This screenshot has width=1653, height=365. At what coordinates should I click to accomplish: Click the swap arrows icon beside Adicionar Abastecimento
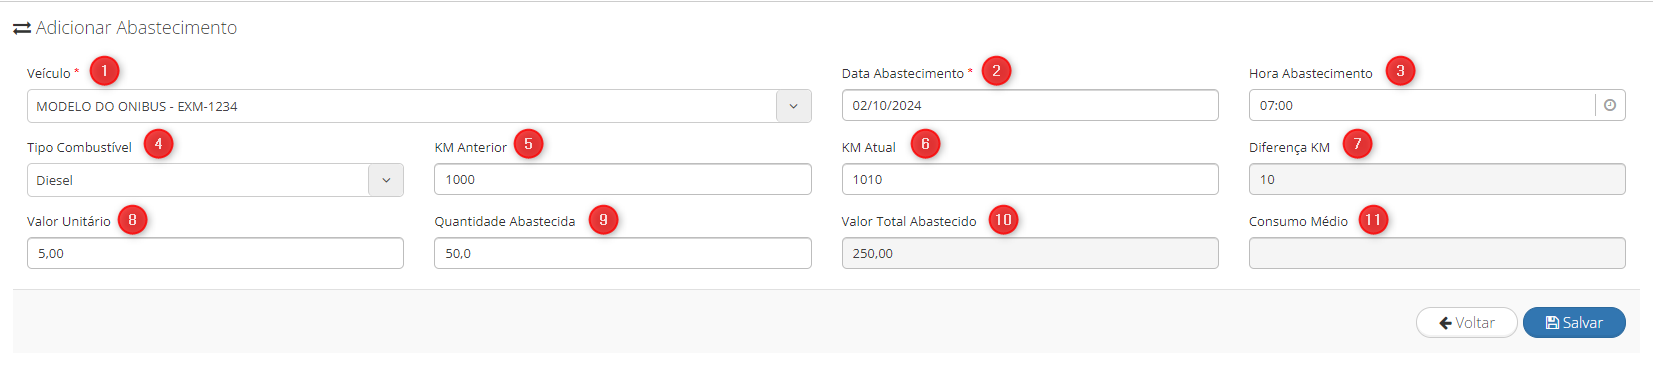point(22,29)
